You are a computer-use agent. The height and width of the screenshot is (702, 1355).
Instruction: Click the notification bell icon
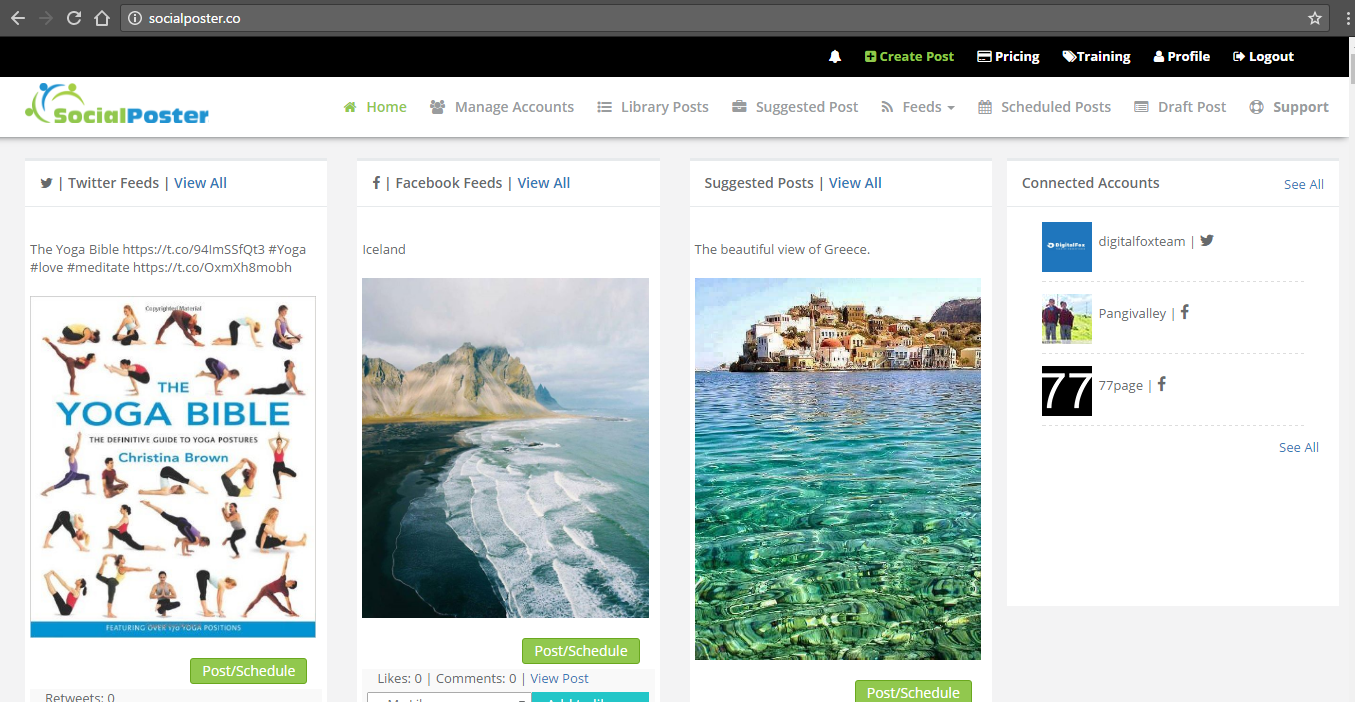coord(835,56)
